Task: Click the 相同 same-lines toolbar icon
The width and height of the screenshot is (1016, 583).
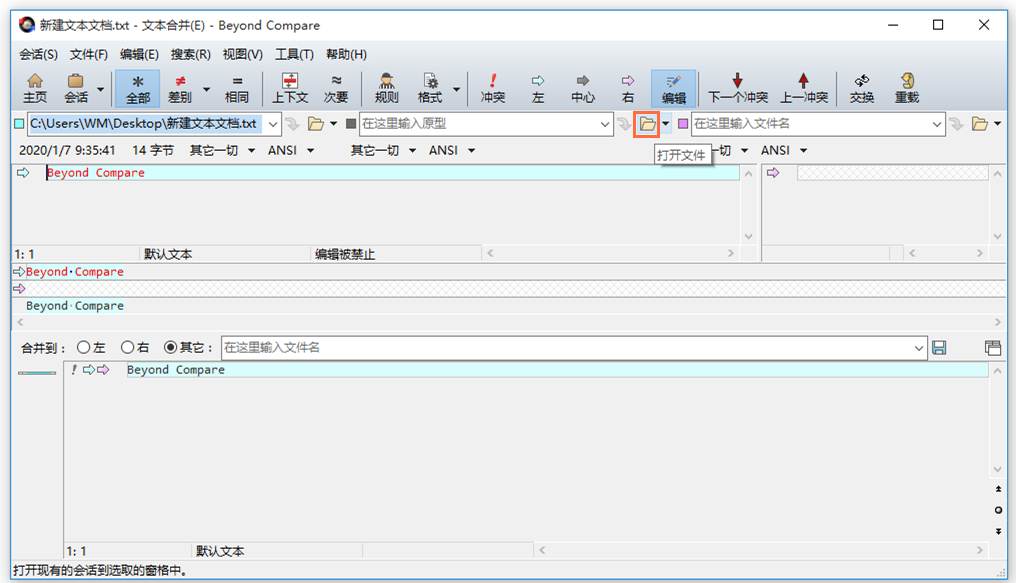Action: point(237,88)
